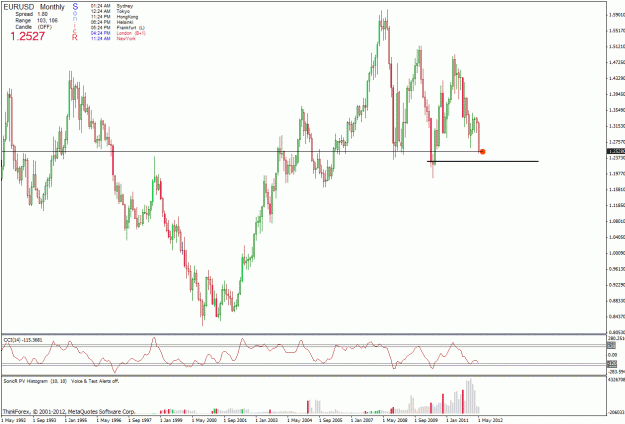Select the red London session row
This screenshot has width=625, height=424.
pyautogui.click(x=118, y=33)
